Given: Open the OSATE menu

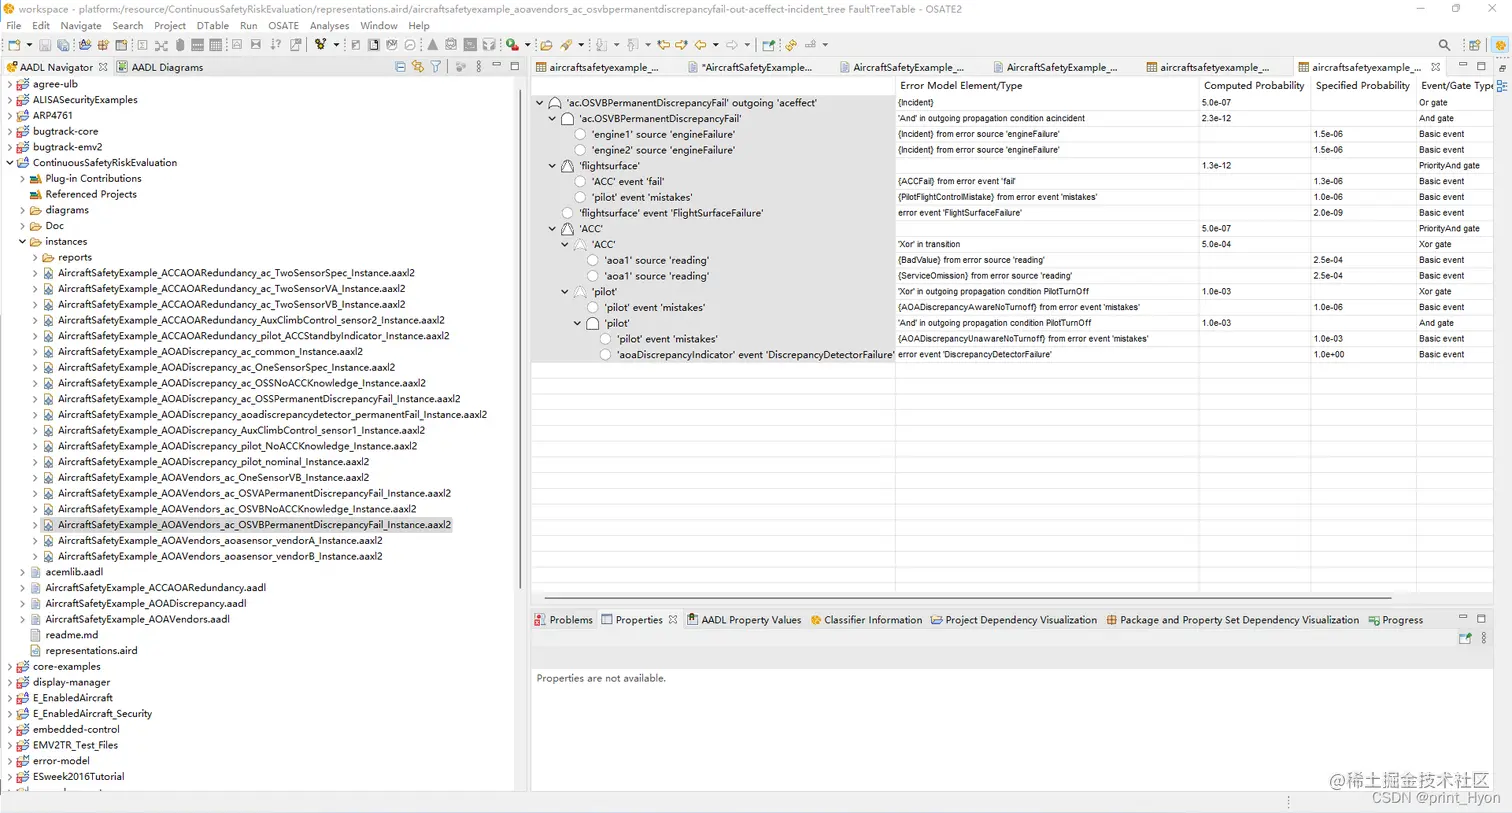Looking at the screenshot, I should tap(283, 26).
